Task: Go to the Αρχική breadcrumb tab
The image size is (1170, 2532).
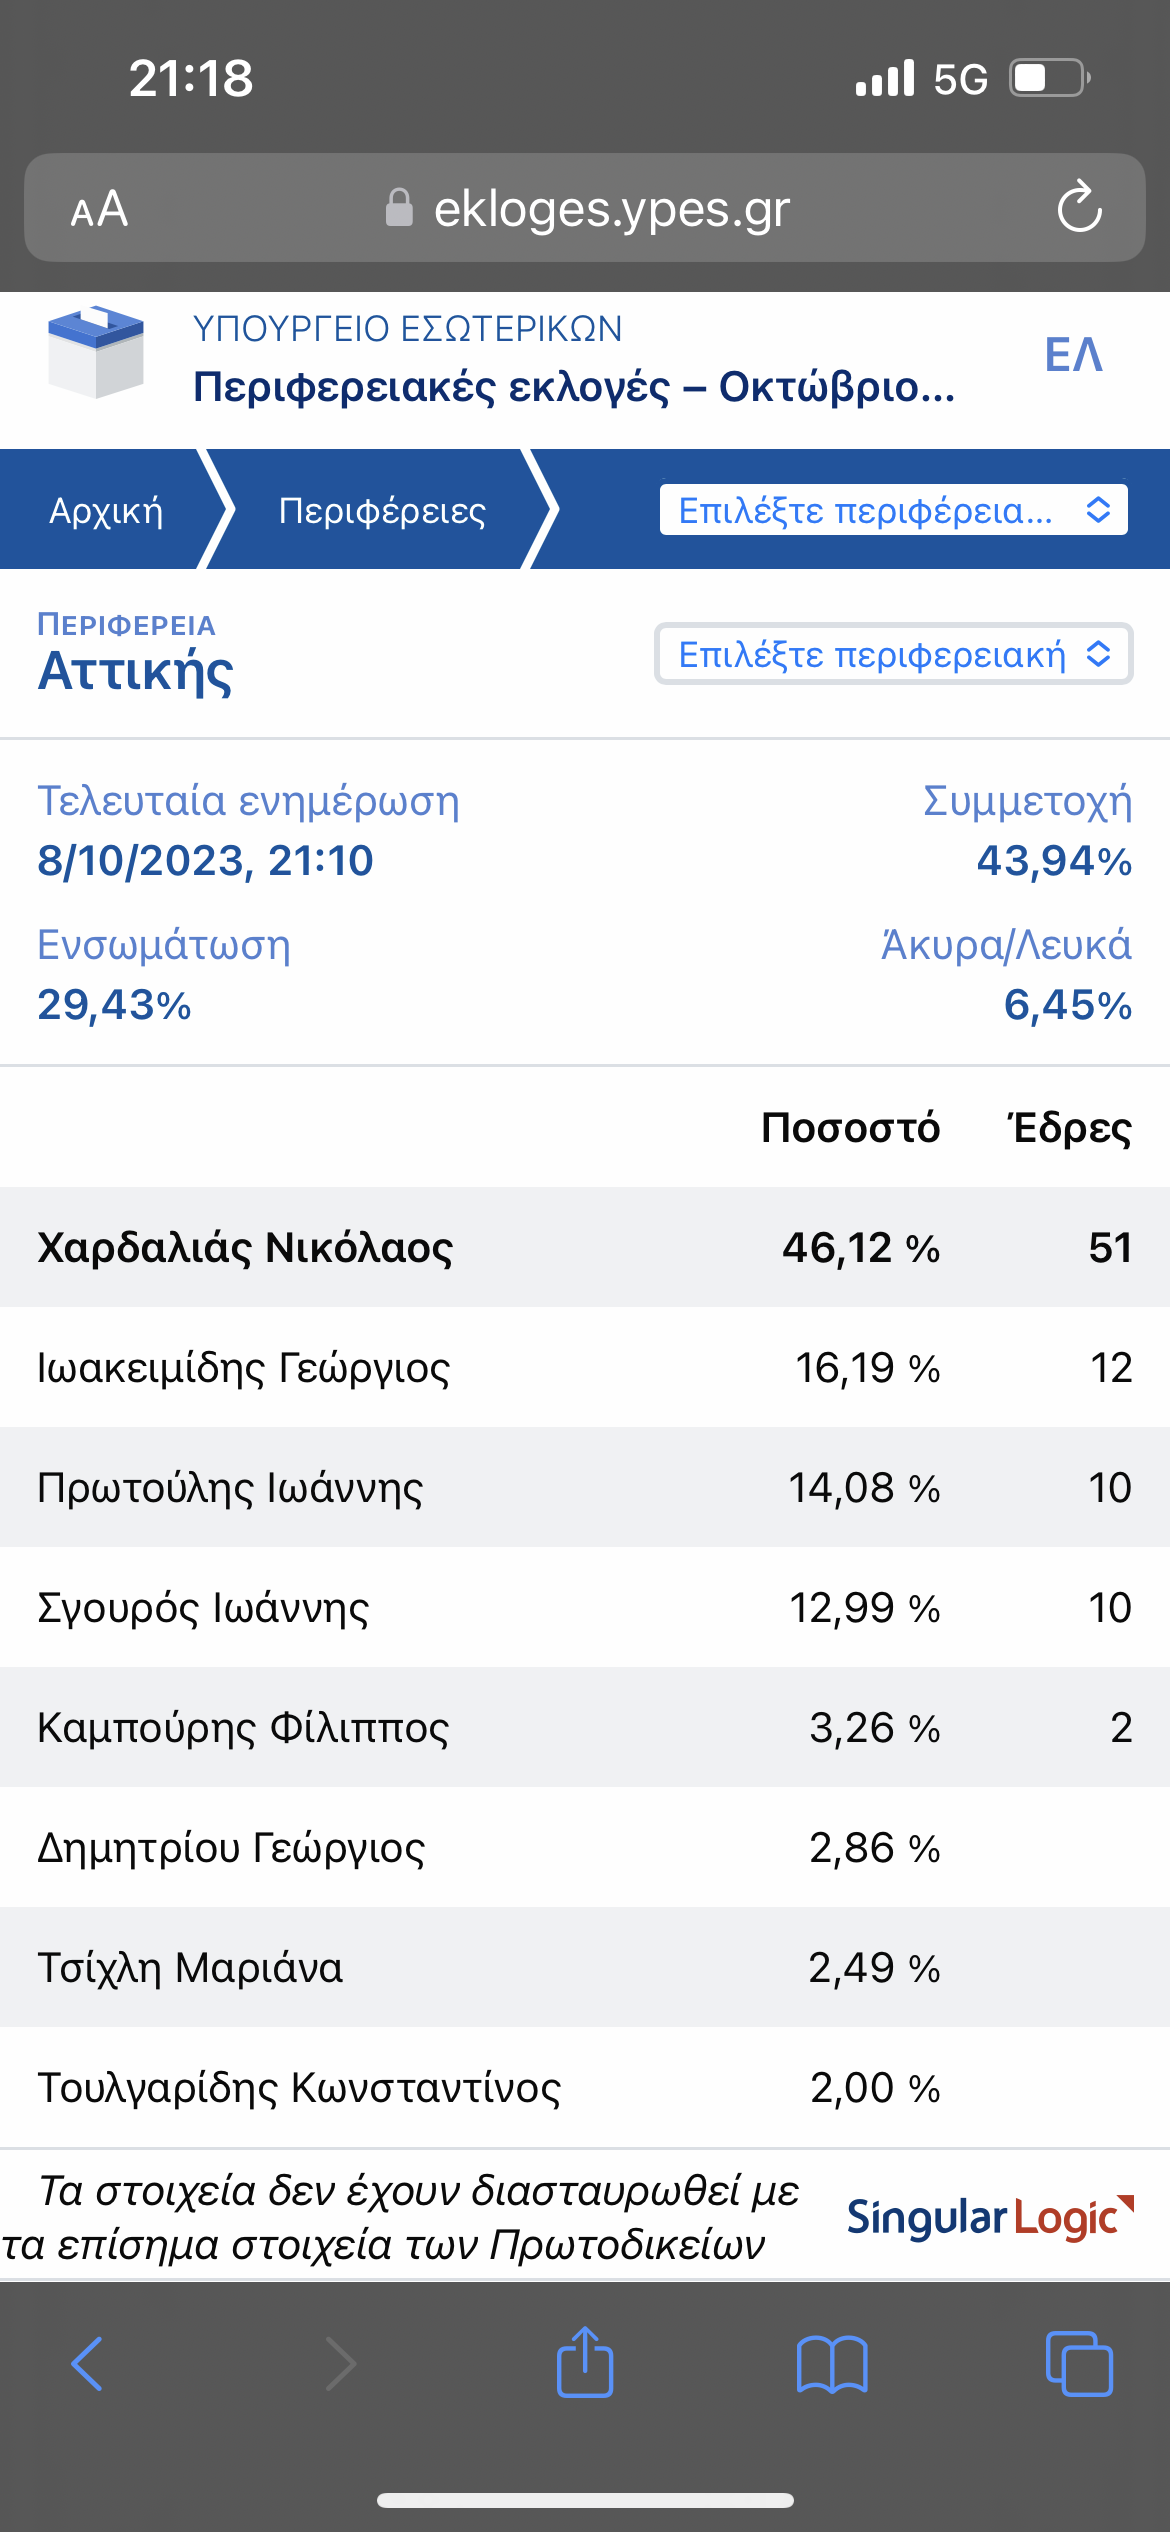Action: point(106,510)
